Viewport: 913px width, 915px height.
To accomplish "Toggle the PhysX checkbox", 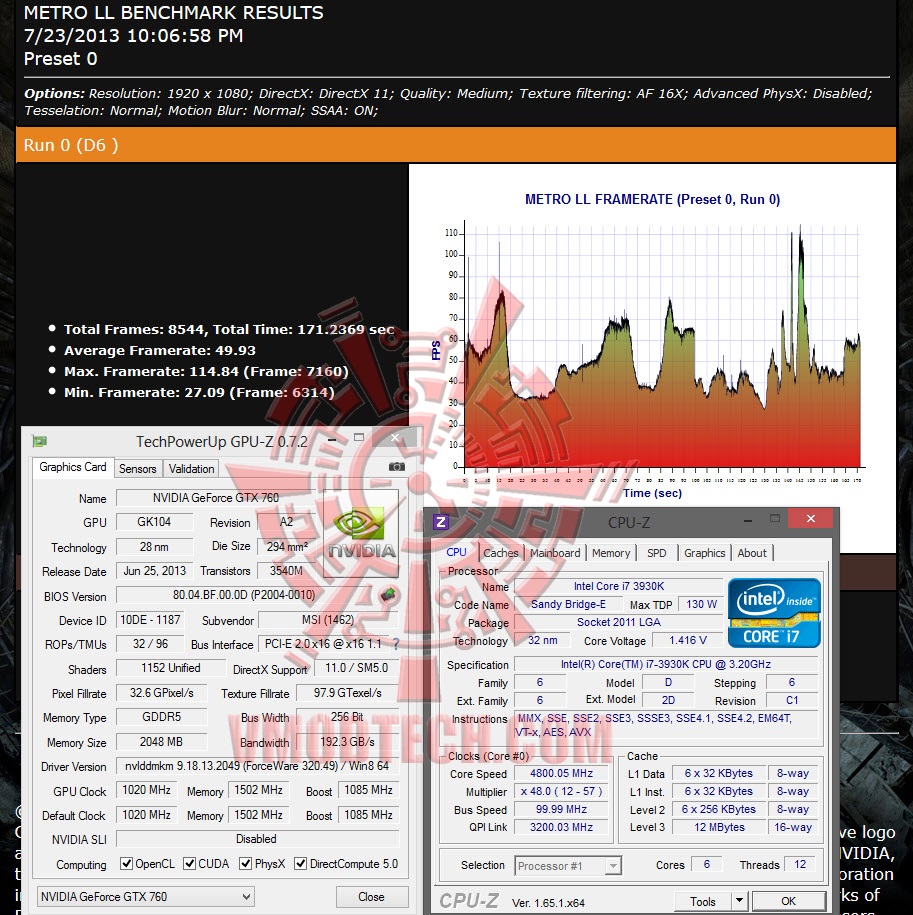I will tap(246, 863).
